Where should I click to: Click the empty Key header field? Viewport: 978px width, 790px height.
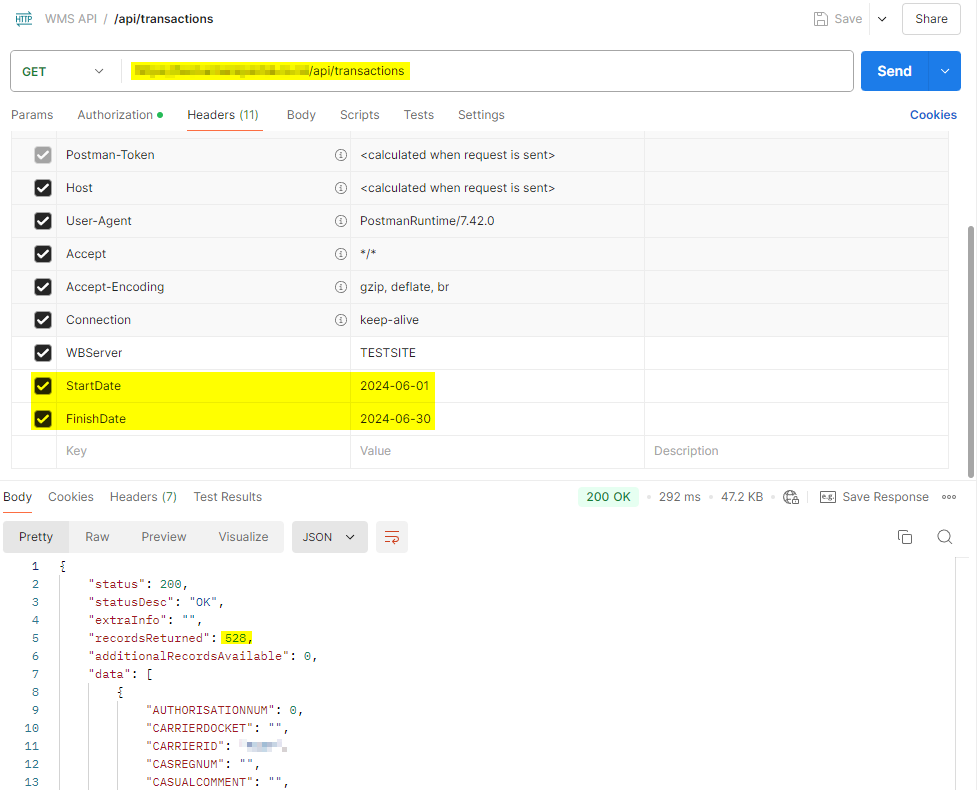(x=203, y=451)
